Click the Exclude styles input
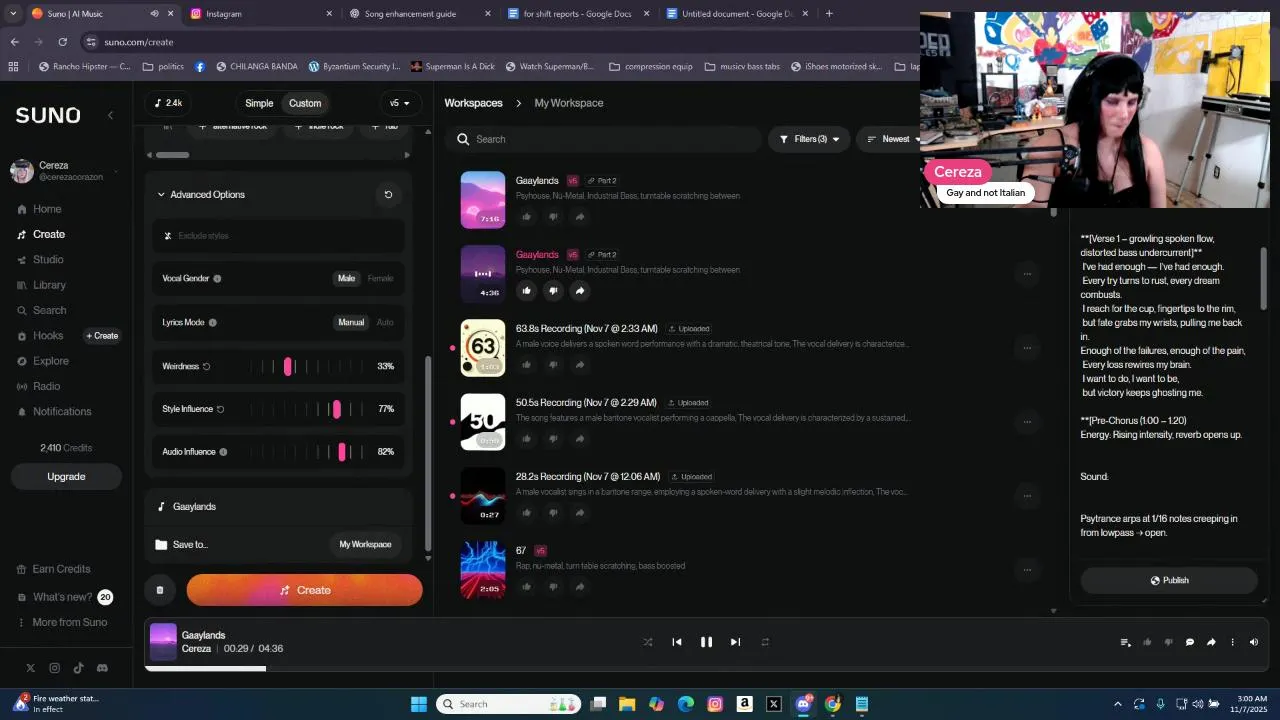 pos(280,236)
